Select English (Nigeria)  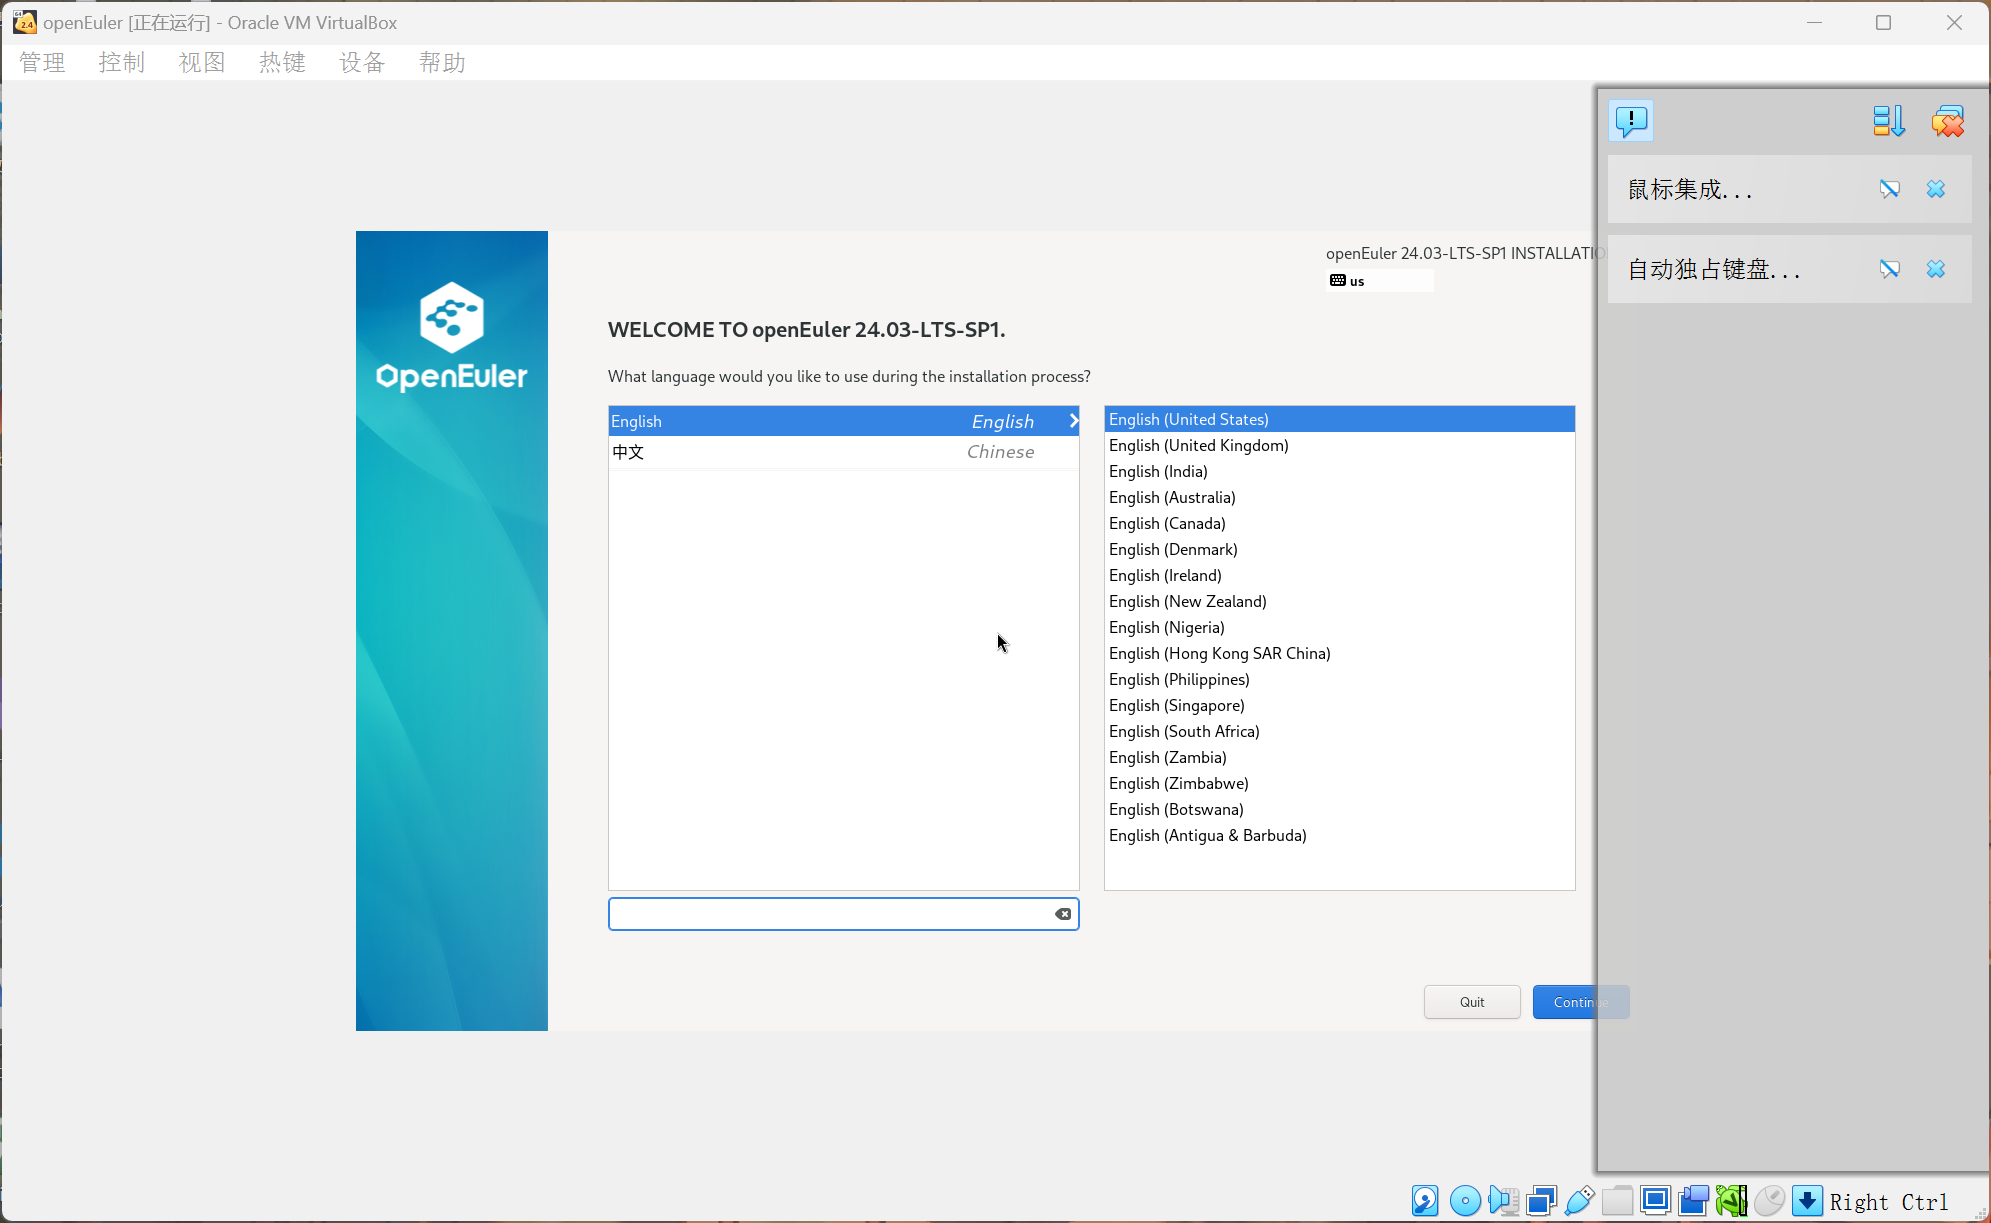[x=1340, y=627]
